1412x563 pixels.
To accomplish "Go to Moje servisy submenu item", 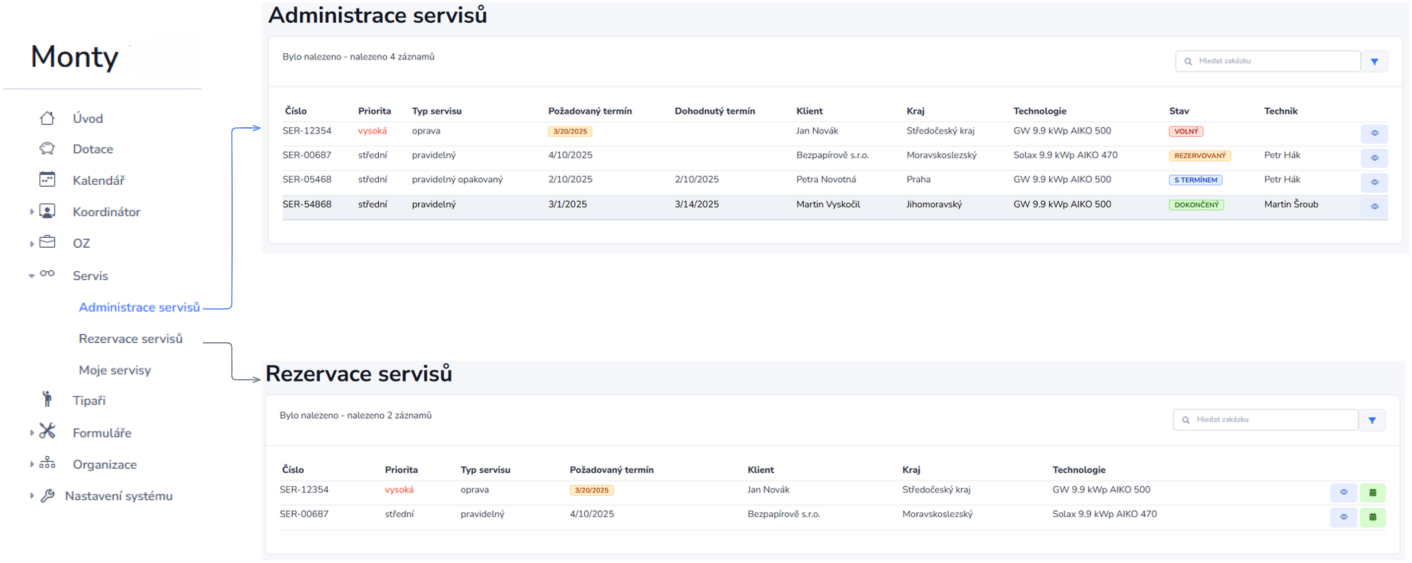I will (x=115, y=370).
